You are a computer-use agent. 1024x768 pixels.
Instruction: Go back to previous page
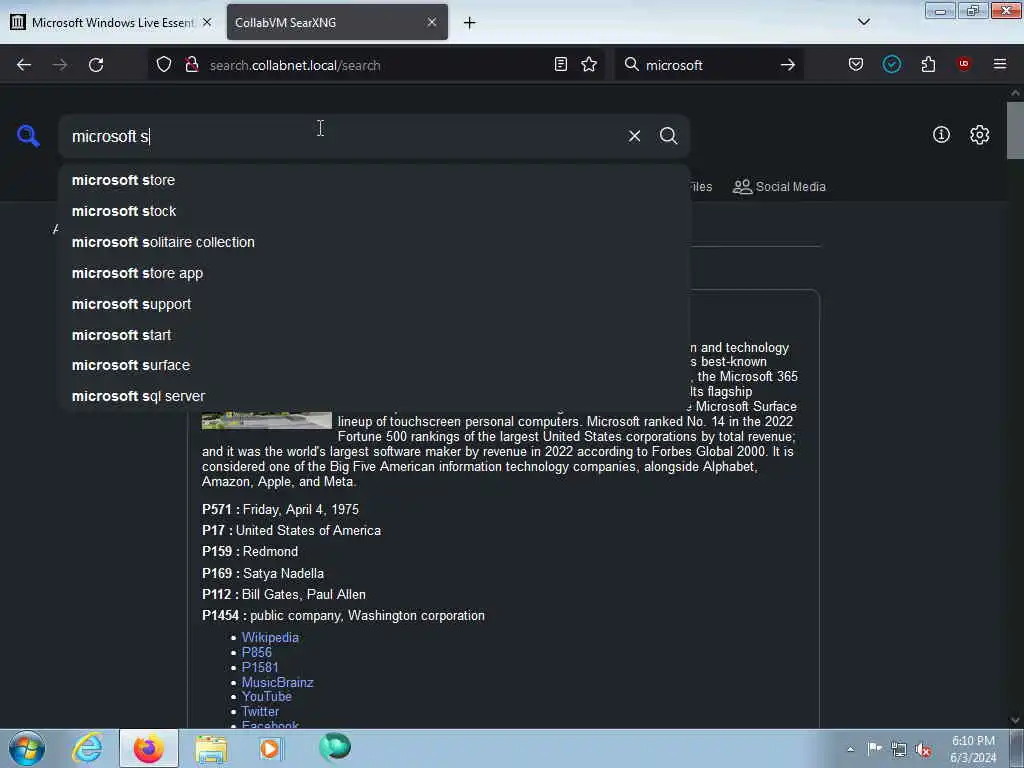[x=24, y=65]
